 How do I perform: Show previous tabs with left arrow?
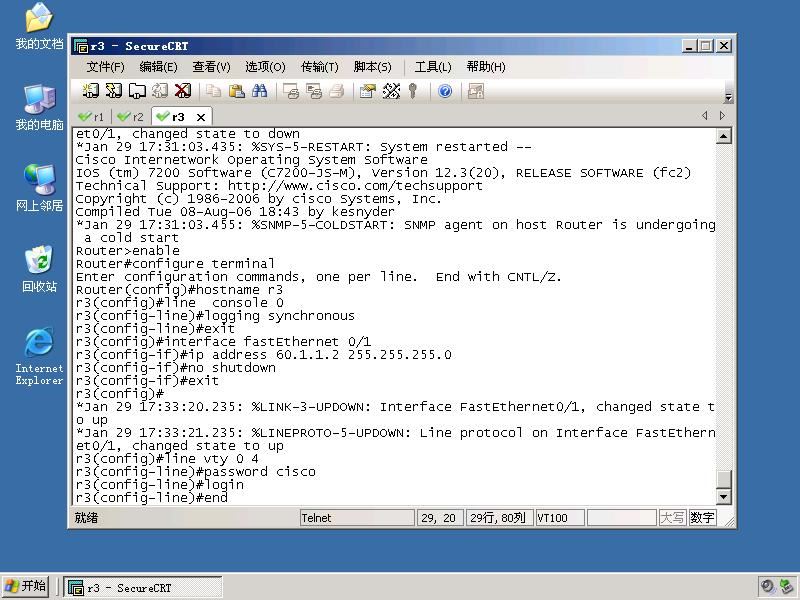705,116
